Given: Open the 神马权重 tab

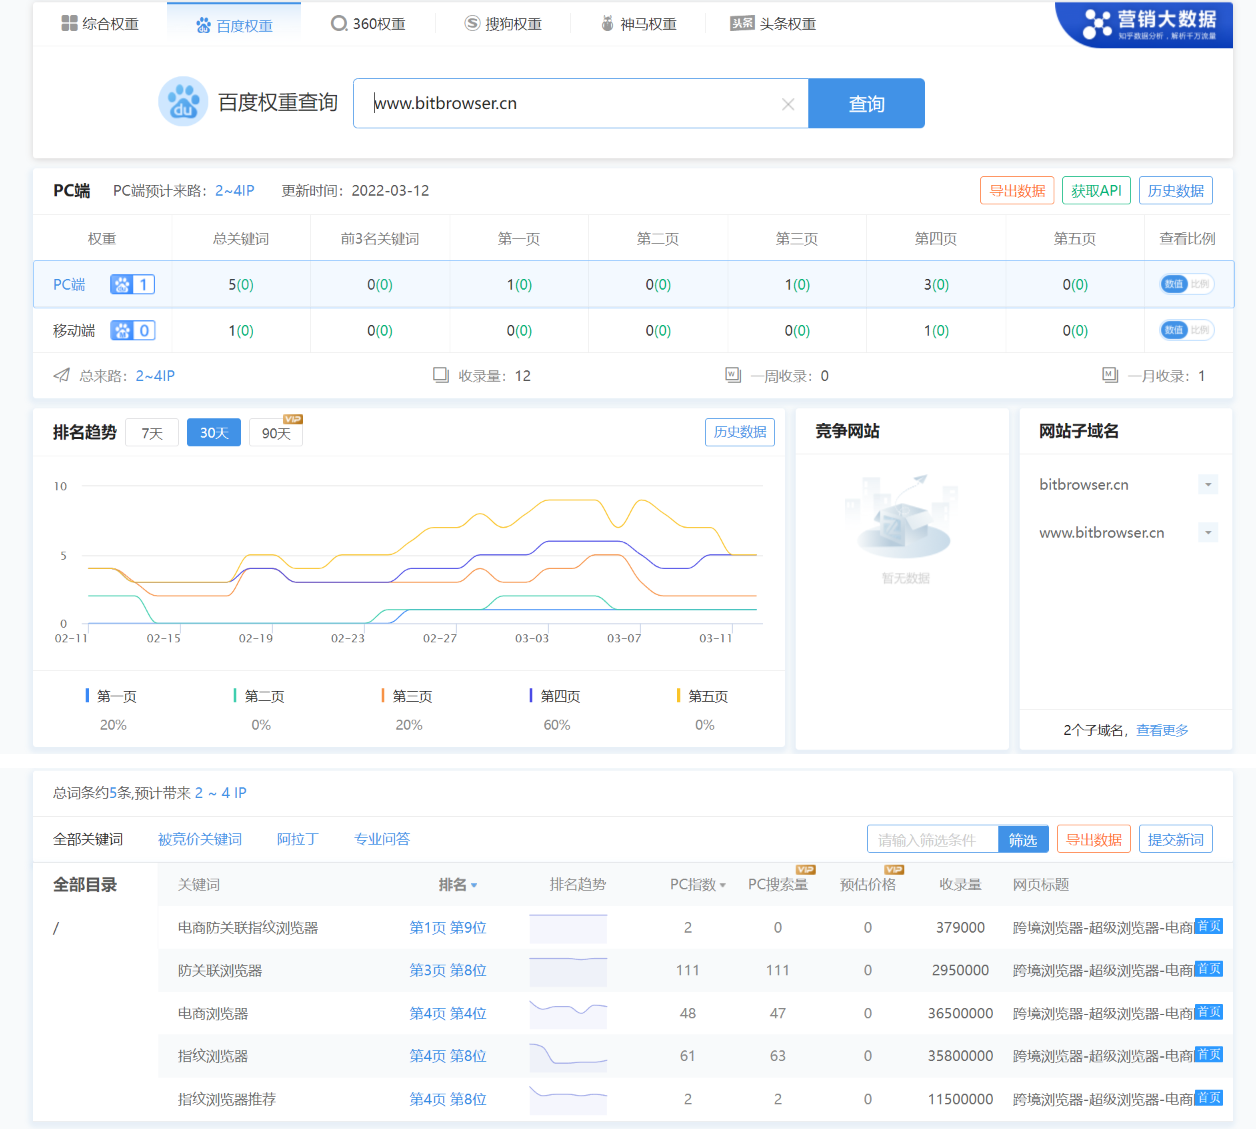Looking at the screenshot, I should [x=638, y=24].
